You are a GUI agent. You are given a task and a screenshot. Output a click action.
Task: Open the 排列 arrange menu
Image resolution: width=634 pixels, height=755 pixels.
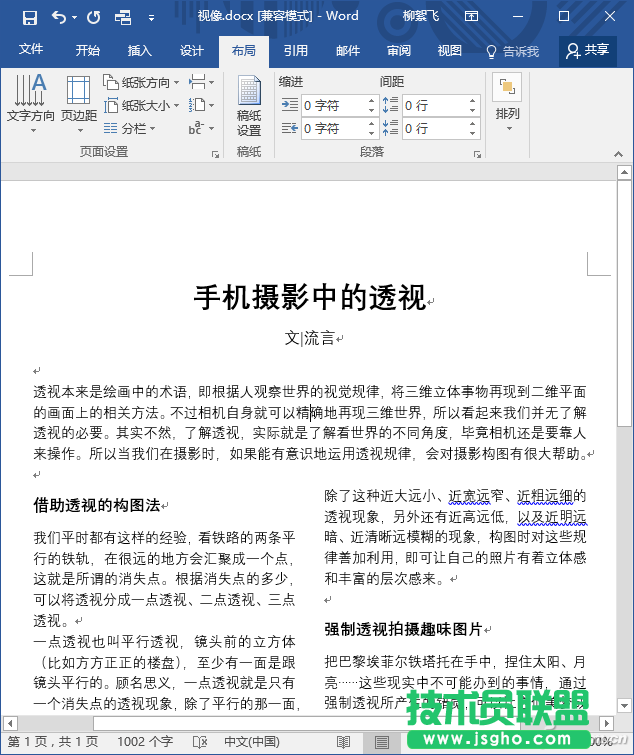pyautogui.click(x=507, y=103)
